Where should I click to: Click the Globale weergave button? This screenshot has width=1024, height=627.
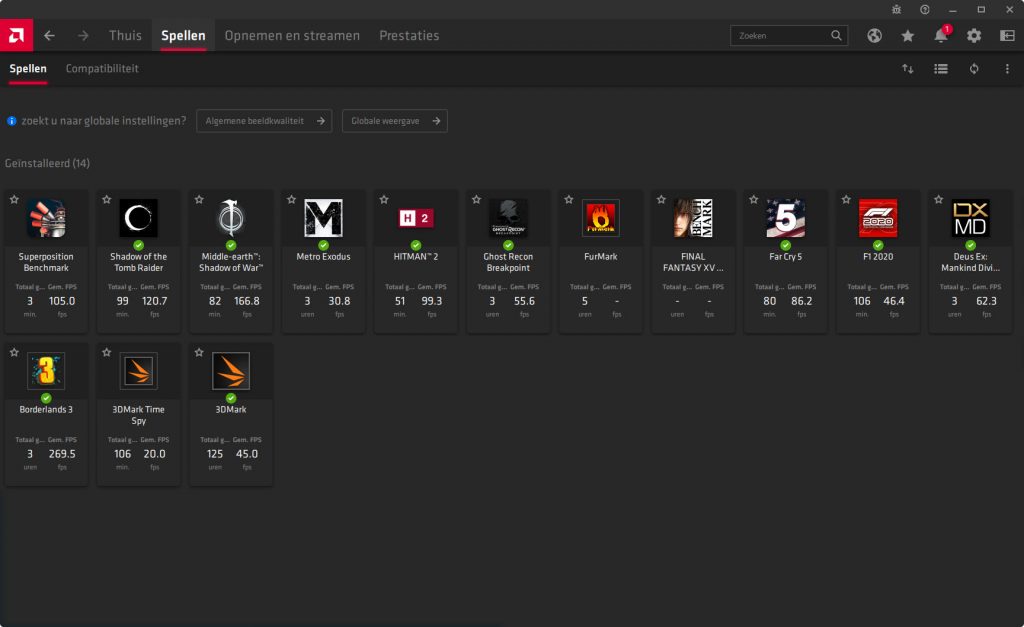394,121
